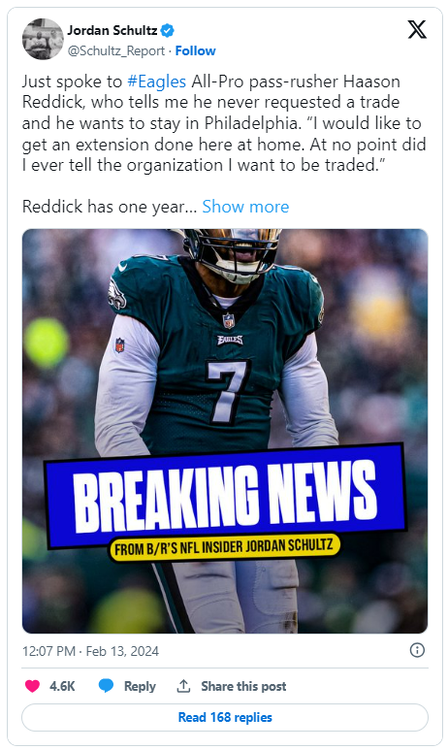
Task: Click the blue reply speech bubble icon
Action: (106, 686)
